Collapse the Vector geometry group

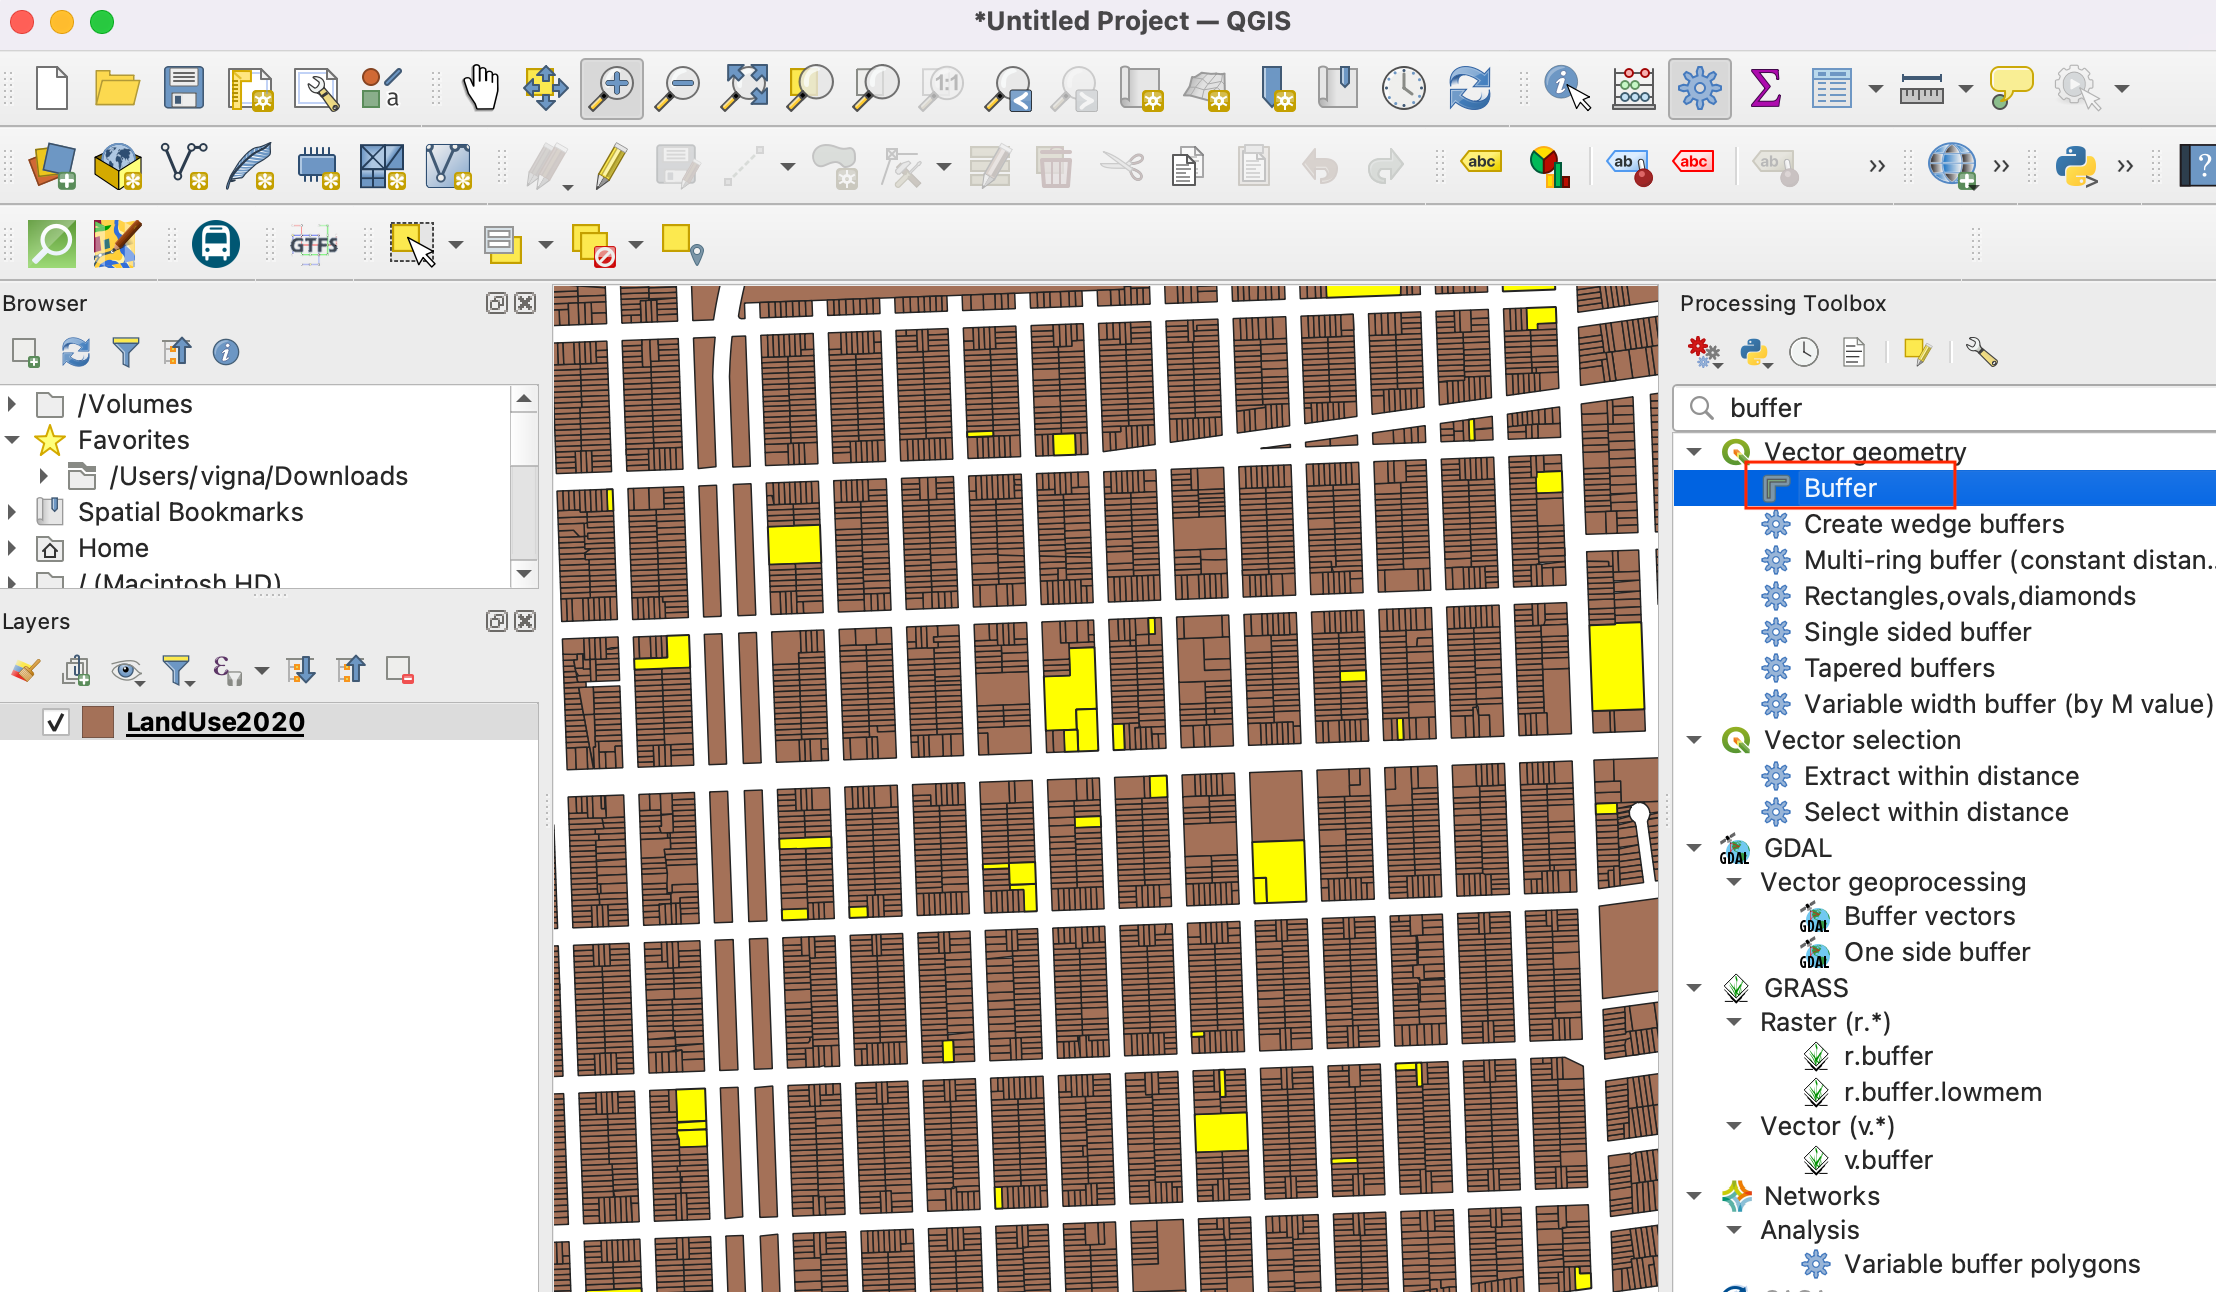tap(1694, 452)
